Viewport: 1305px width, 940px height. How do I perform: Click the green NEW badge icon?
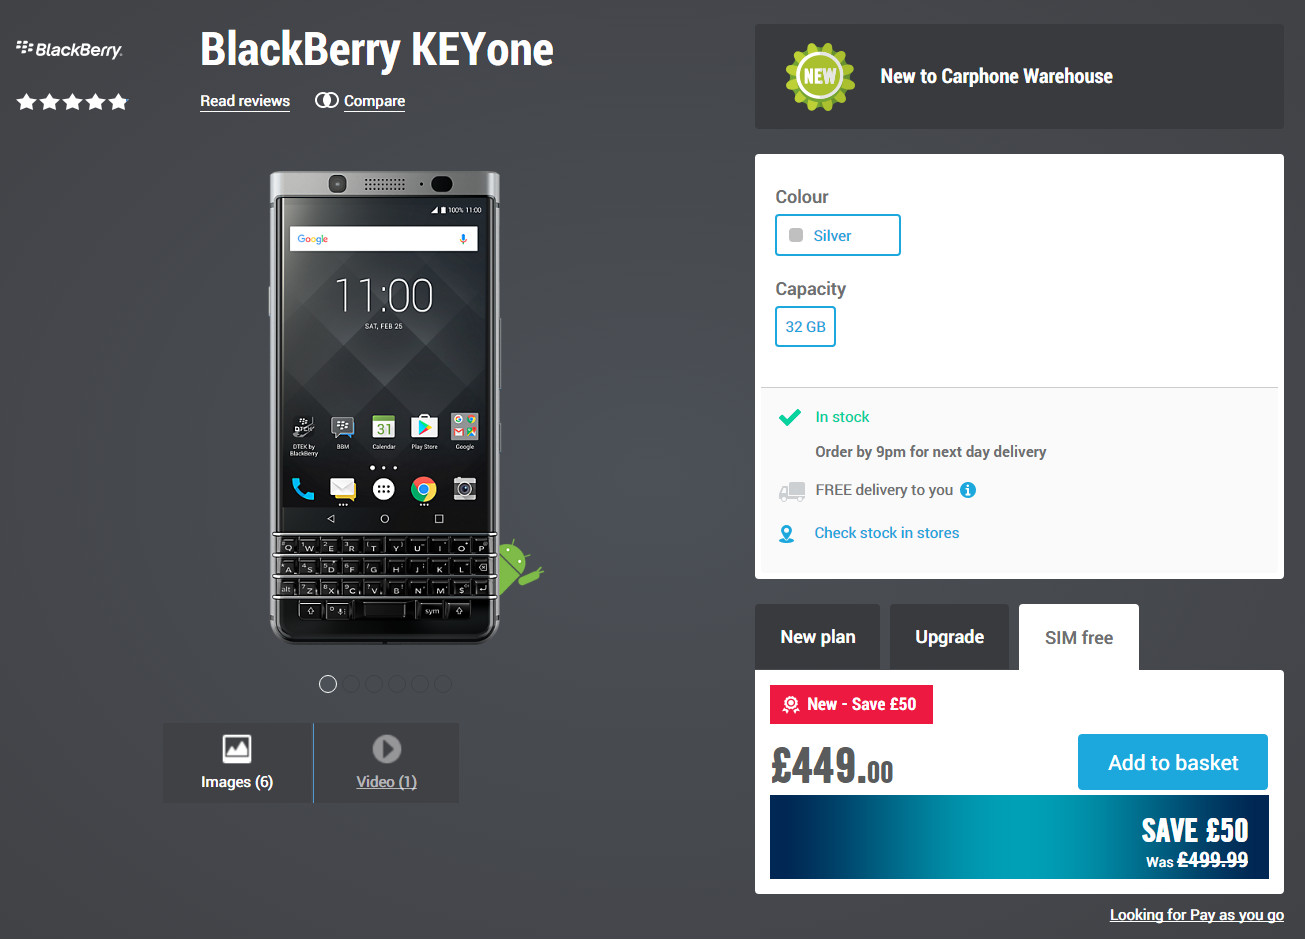pyautogui.click(x=820, y=76)
